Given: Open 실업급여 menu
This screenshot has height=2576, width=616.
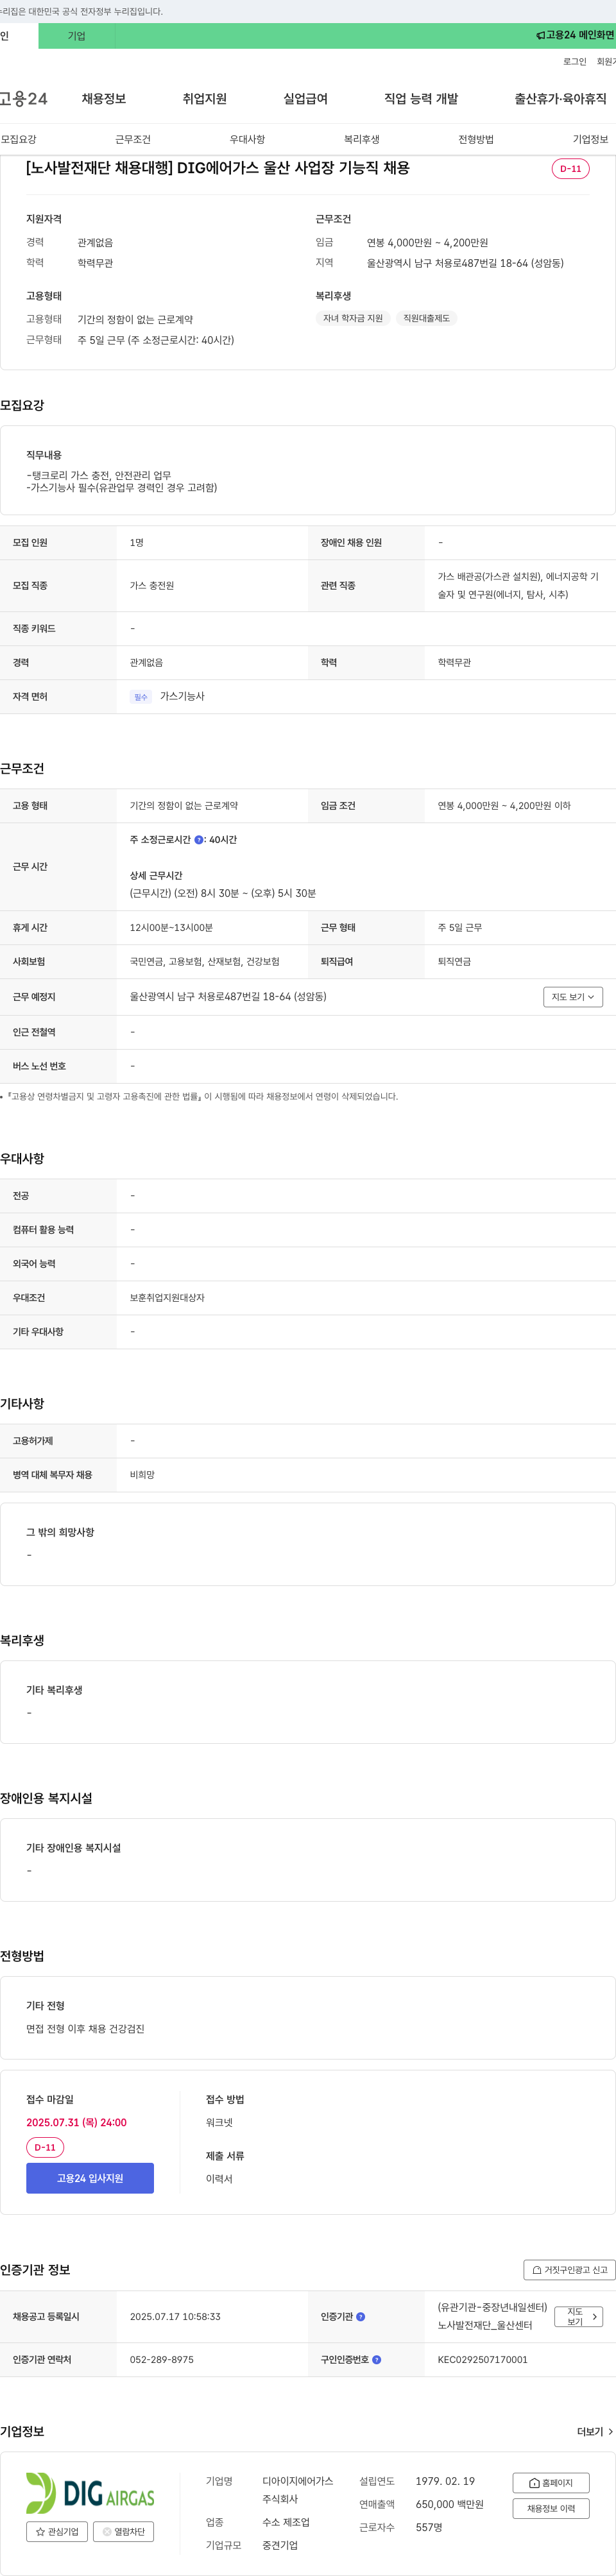Looking at the screenshot, I should 306,99.
